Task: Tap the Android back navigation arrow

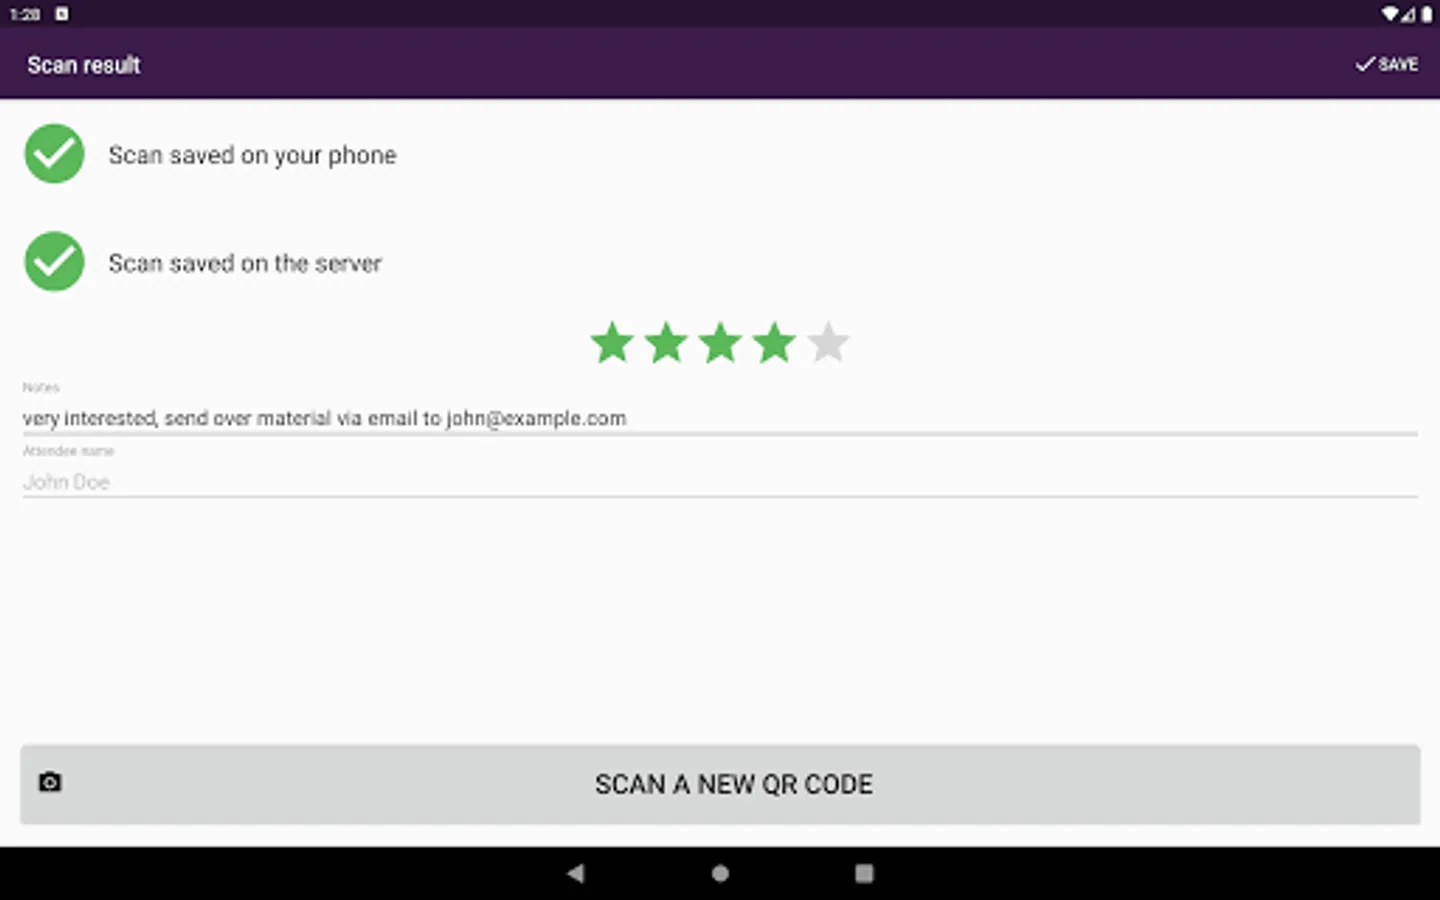Action: tap(575, 873)
